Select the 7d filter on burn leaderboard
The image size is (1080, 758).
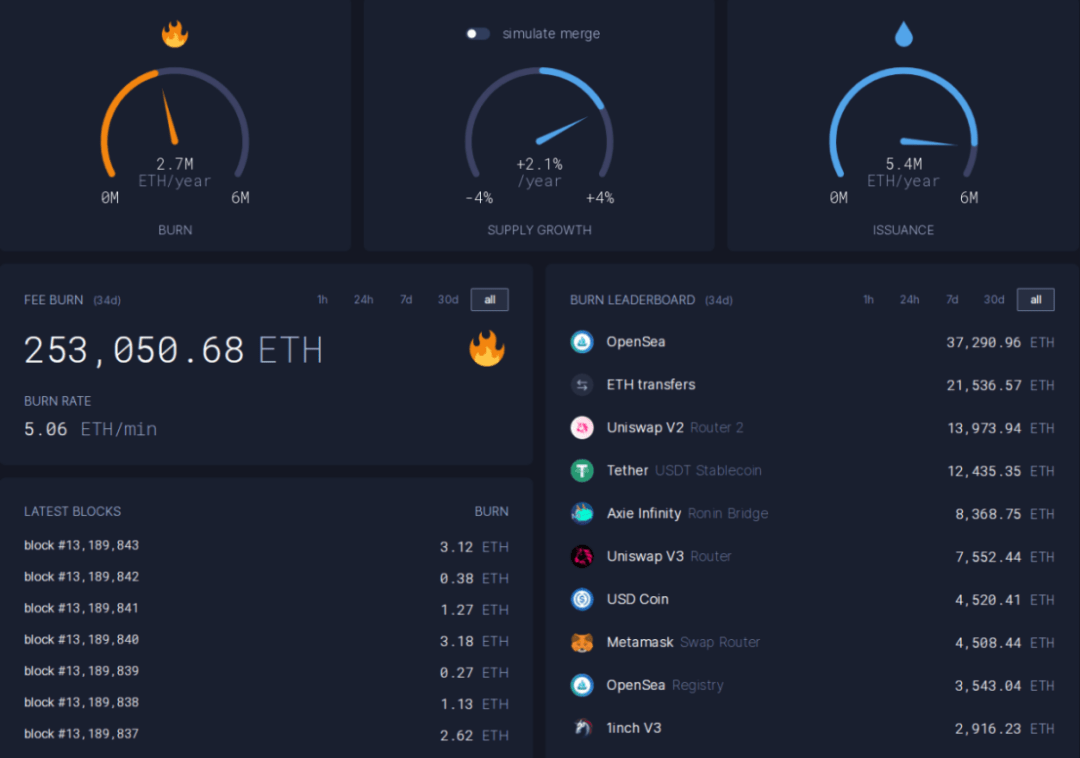pos(951,299)
